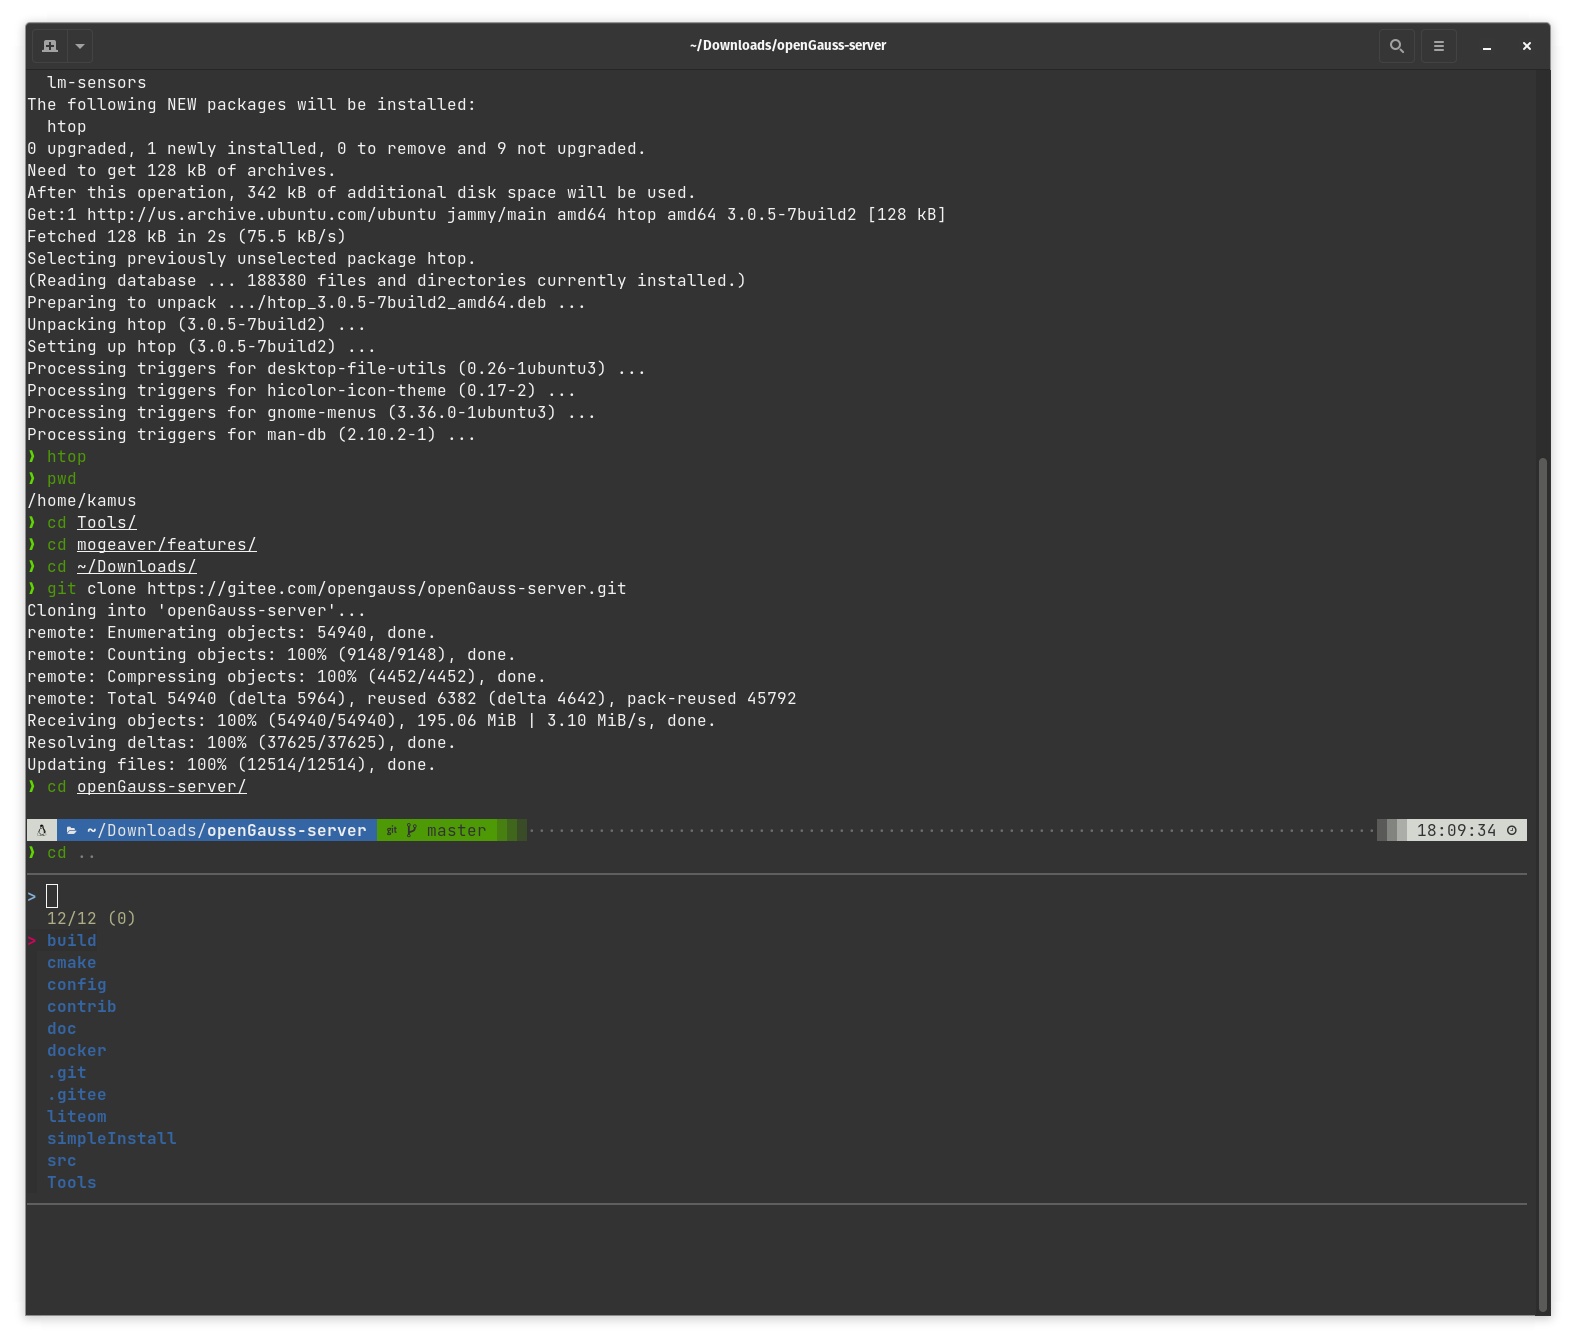Screen dimensions: 1576x1344
Task: Click the /home/kamus output line
Action: tap(82, 501)
